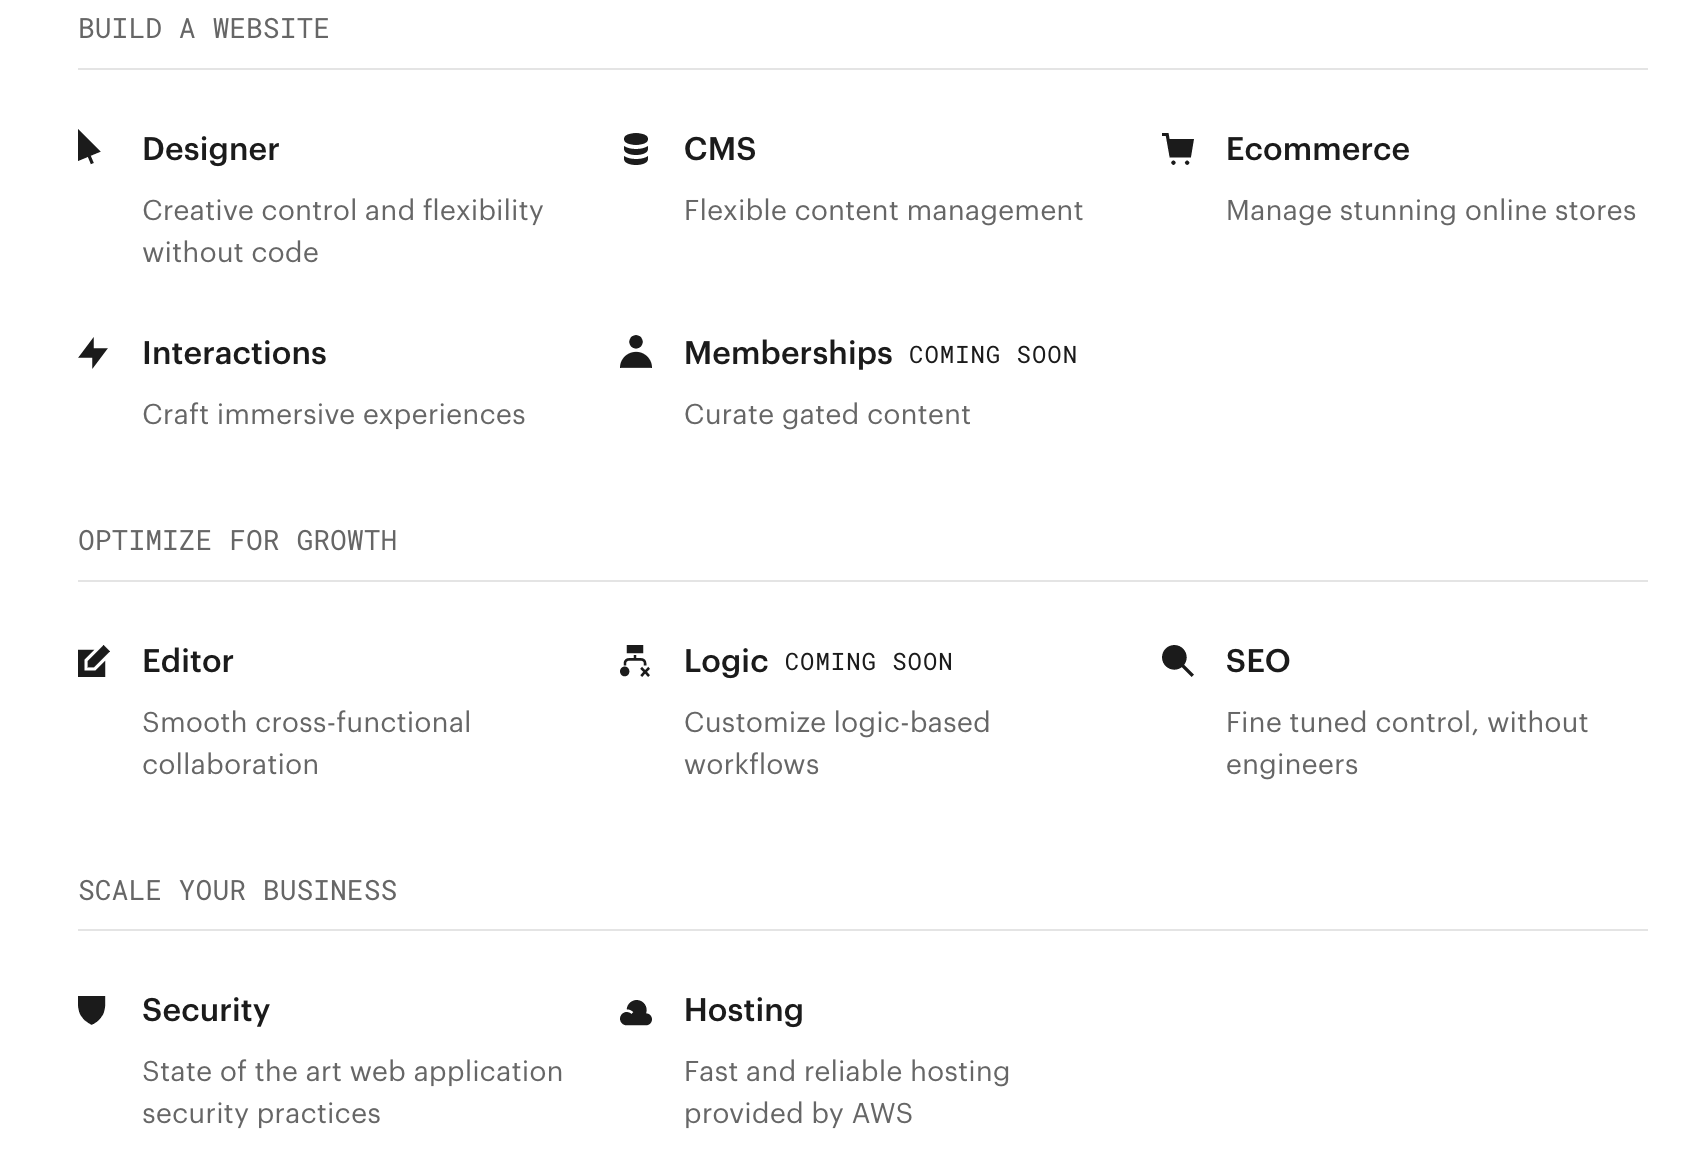1698x1168 pixels.
Task: Navigate to the SEO heading link
Action: tap(1258, 661)
